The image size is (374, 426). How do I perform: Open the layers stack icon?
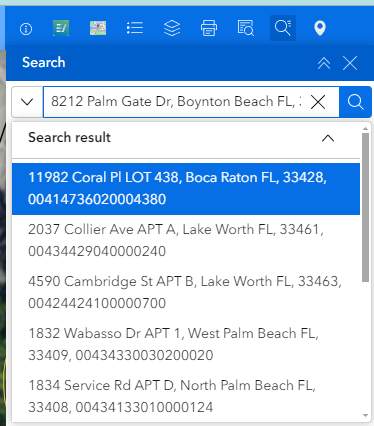point(172,28)
